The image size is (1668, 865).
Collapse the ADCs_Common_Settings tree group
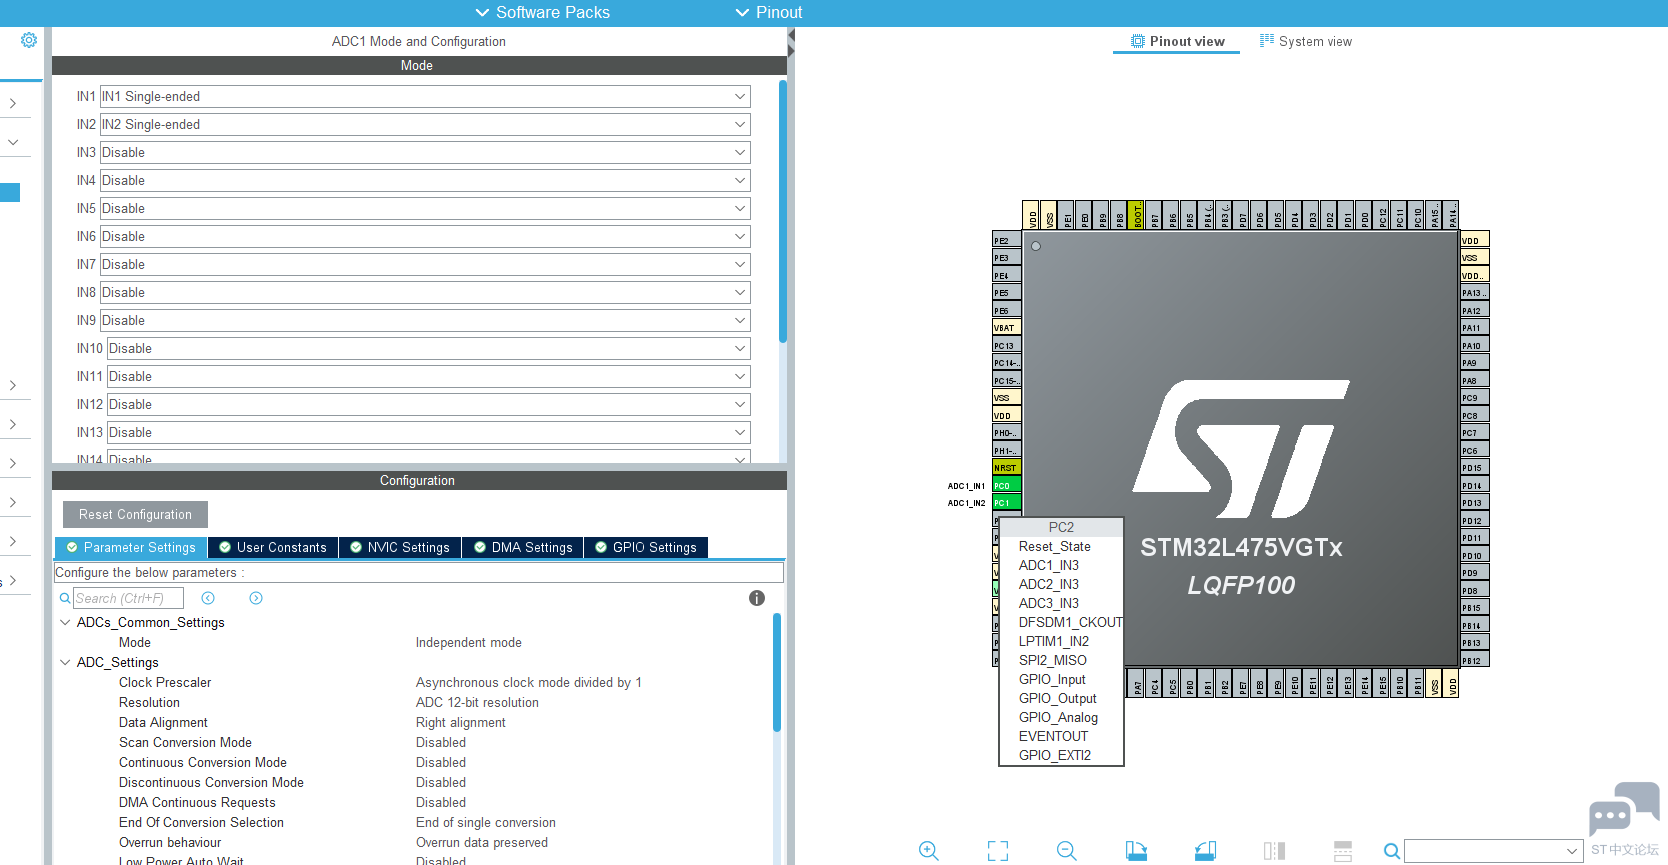66,622
